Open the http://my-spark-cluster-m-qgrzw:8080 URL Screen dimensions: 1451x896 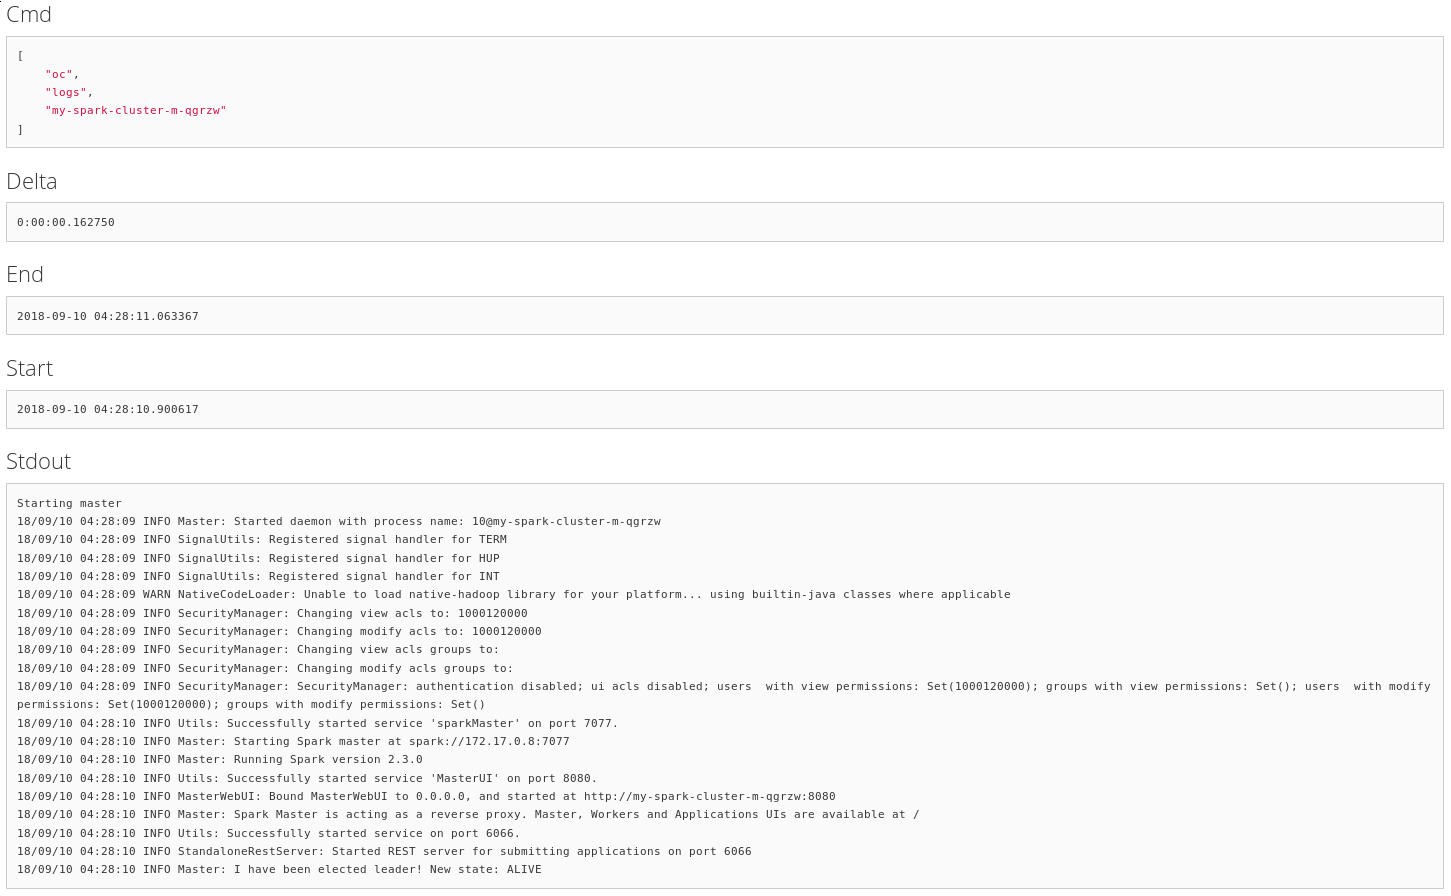[x=709, y=796]
